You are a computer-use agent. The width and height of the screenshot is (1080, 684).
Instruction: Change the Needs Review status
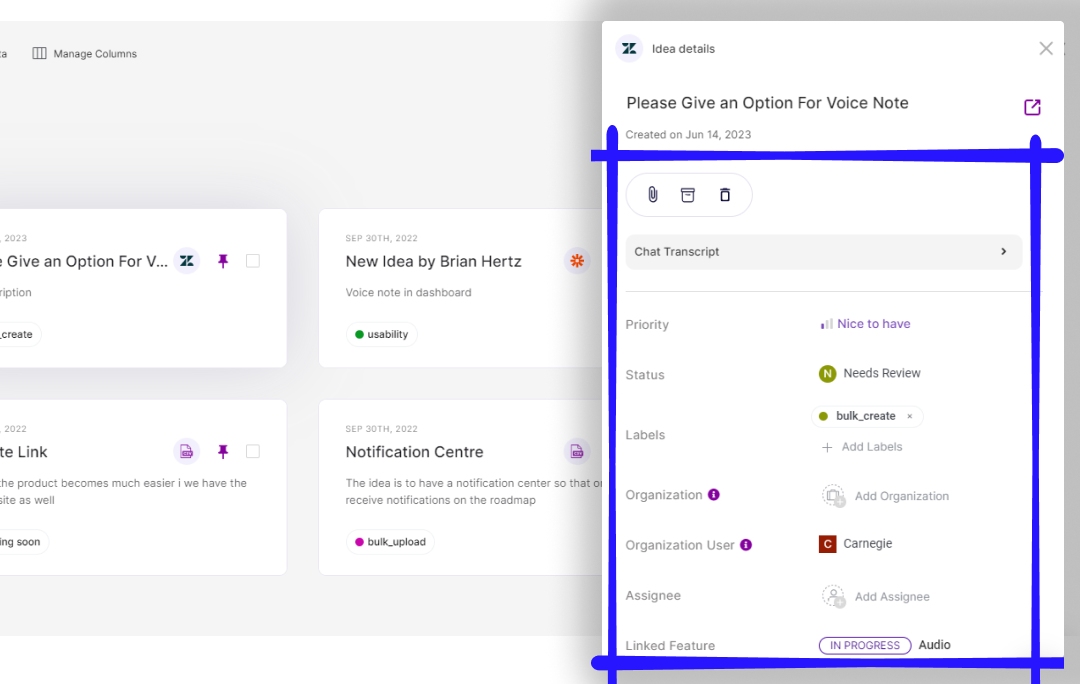pyautogui.click(x=870, y=374)
